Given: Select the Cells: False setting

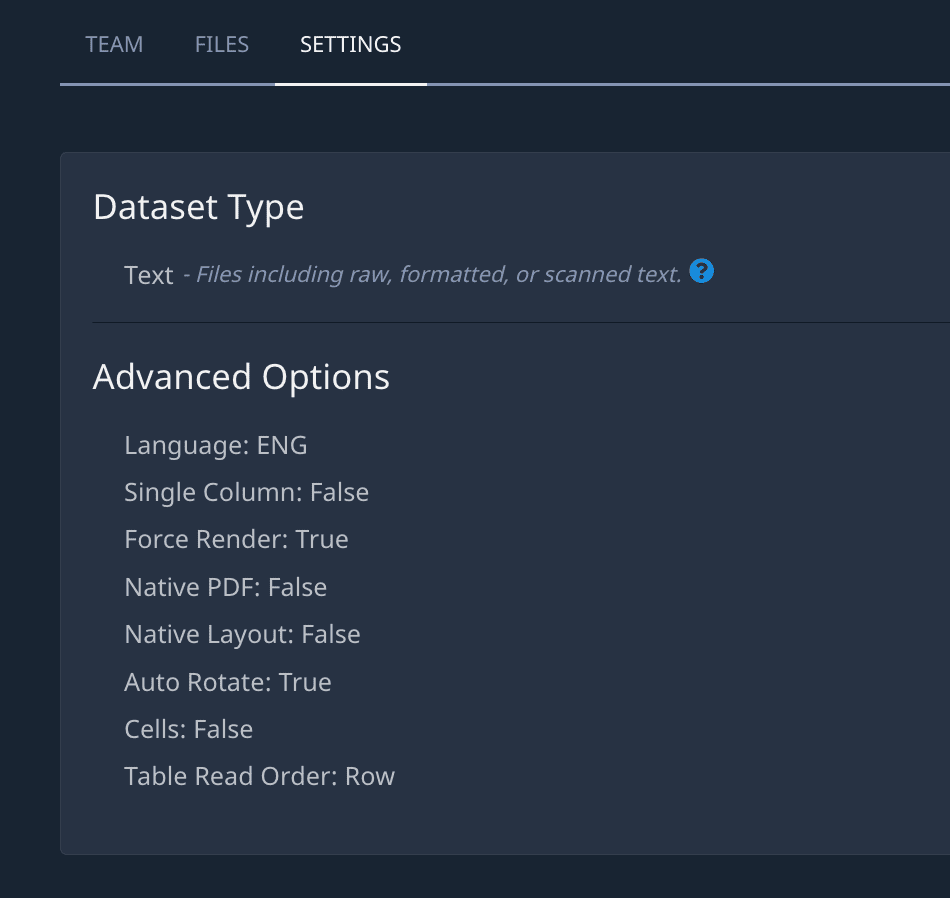Looking at the screenshot, I should (188, 729).
